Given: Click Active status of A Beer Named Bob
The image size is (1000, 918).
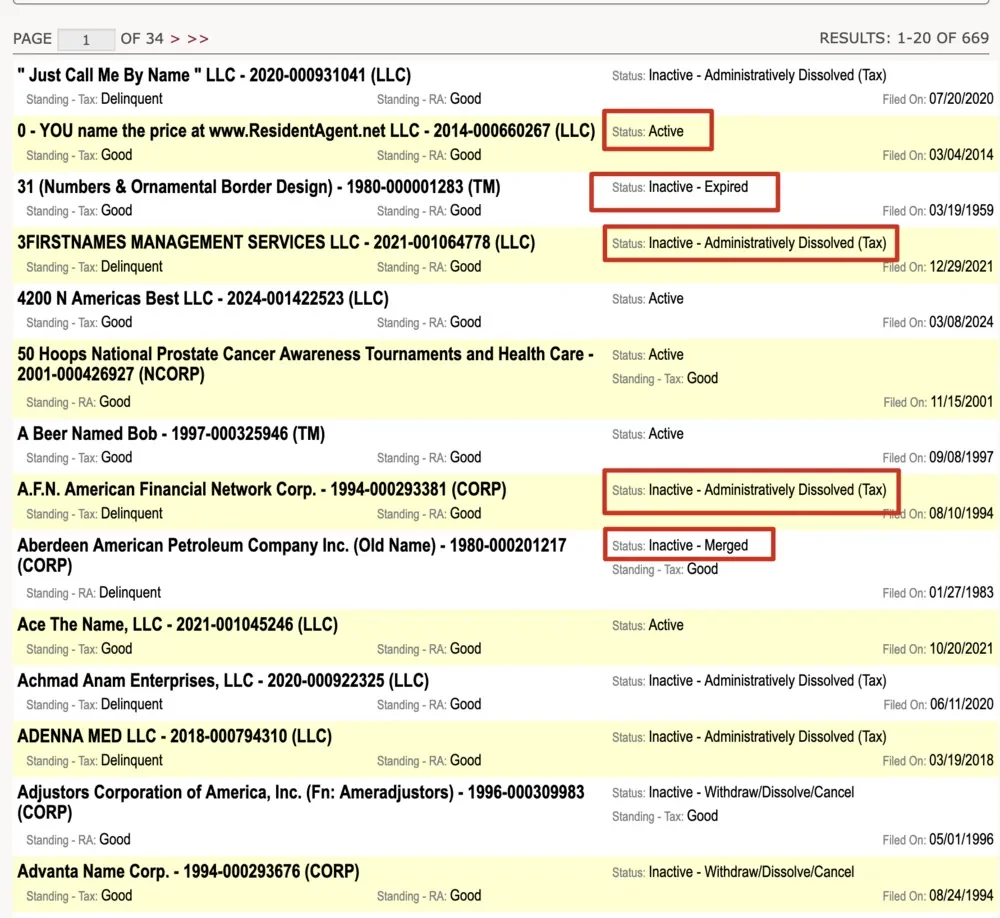Looking at the screenshot, I should [x=666, y=434].
